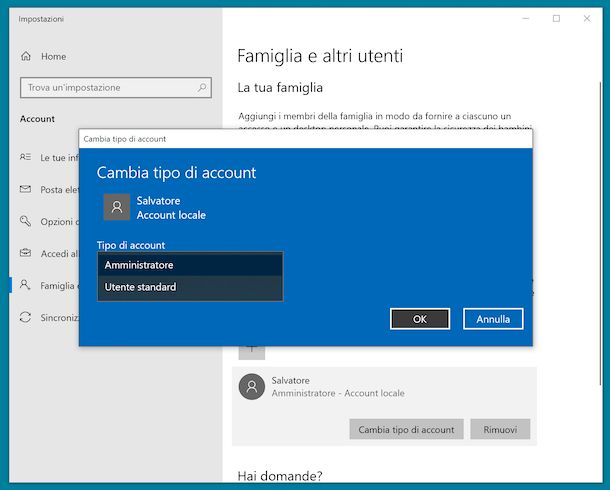Click the La tua famiglia heading
This screenshot has width=610, height=490.
pyautogui.click(x=280, y=88)
